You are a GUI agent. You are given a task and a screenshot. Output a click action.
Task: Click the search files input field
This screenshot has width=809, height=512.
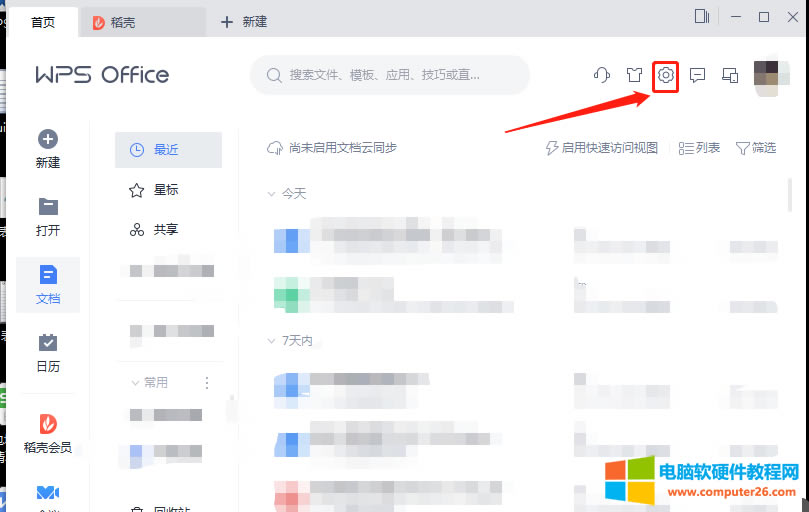pyautogui.click(x=390, y=75)
